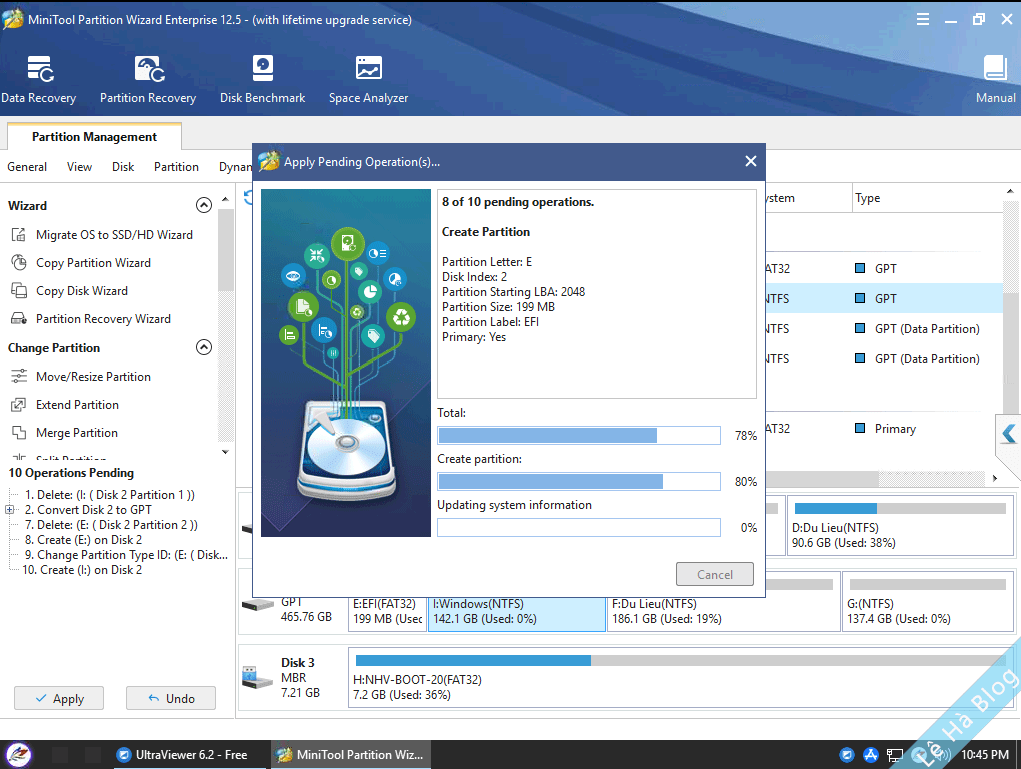Select the highlighted GPT row
The image size is (1021, 769).
(x=883, y=298)
